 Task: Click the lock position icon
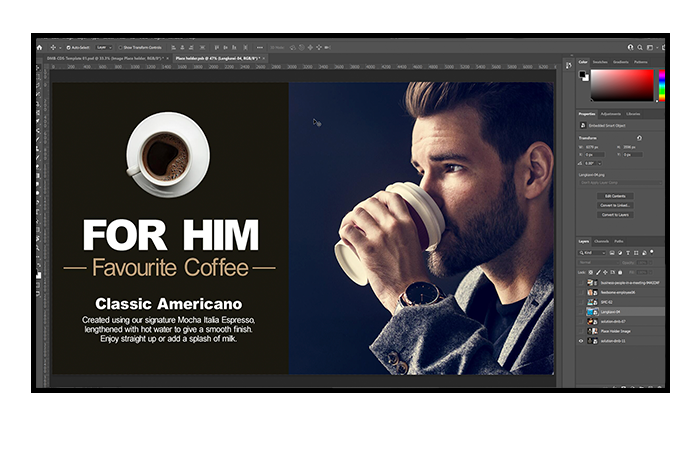605,272
